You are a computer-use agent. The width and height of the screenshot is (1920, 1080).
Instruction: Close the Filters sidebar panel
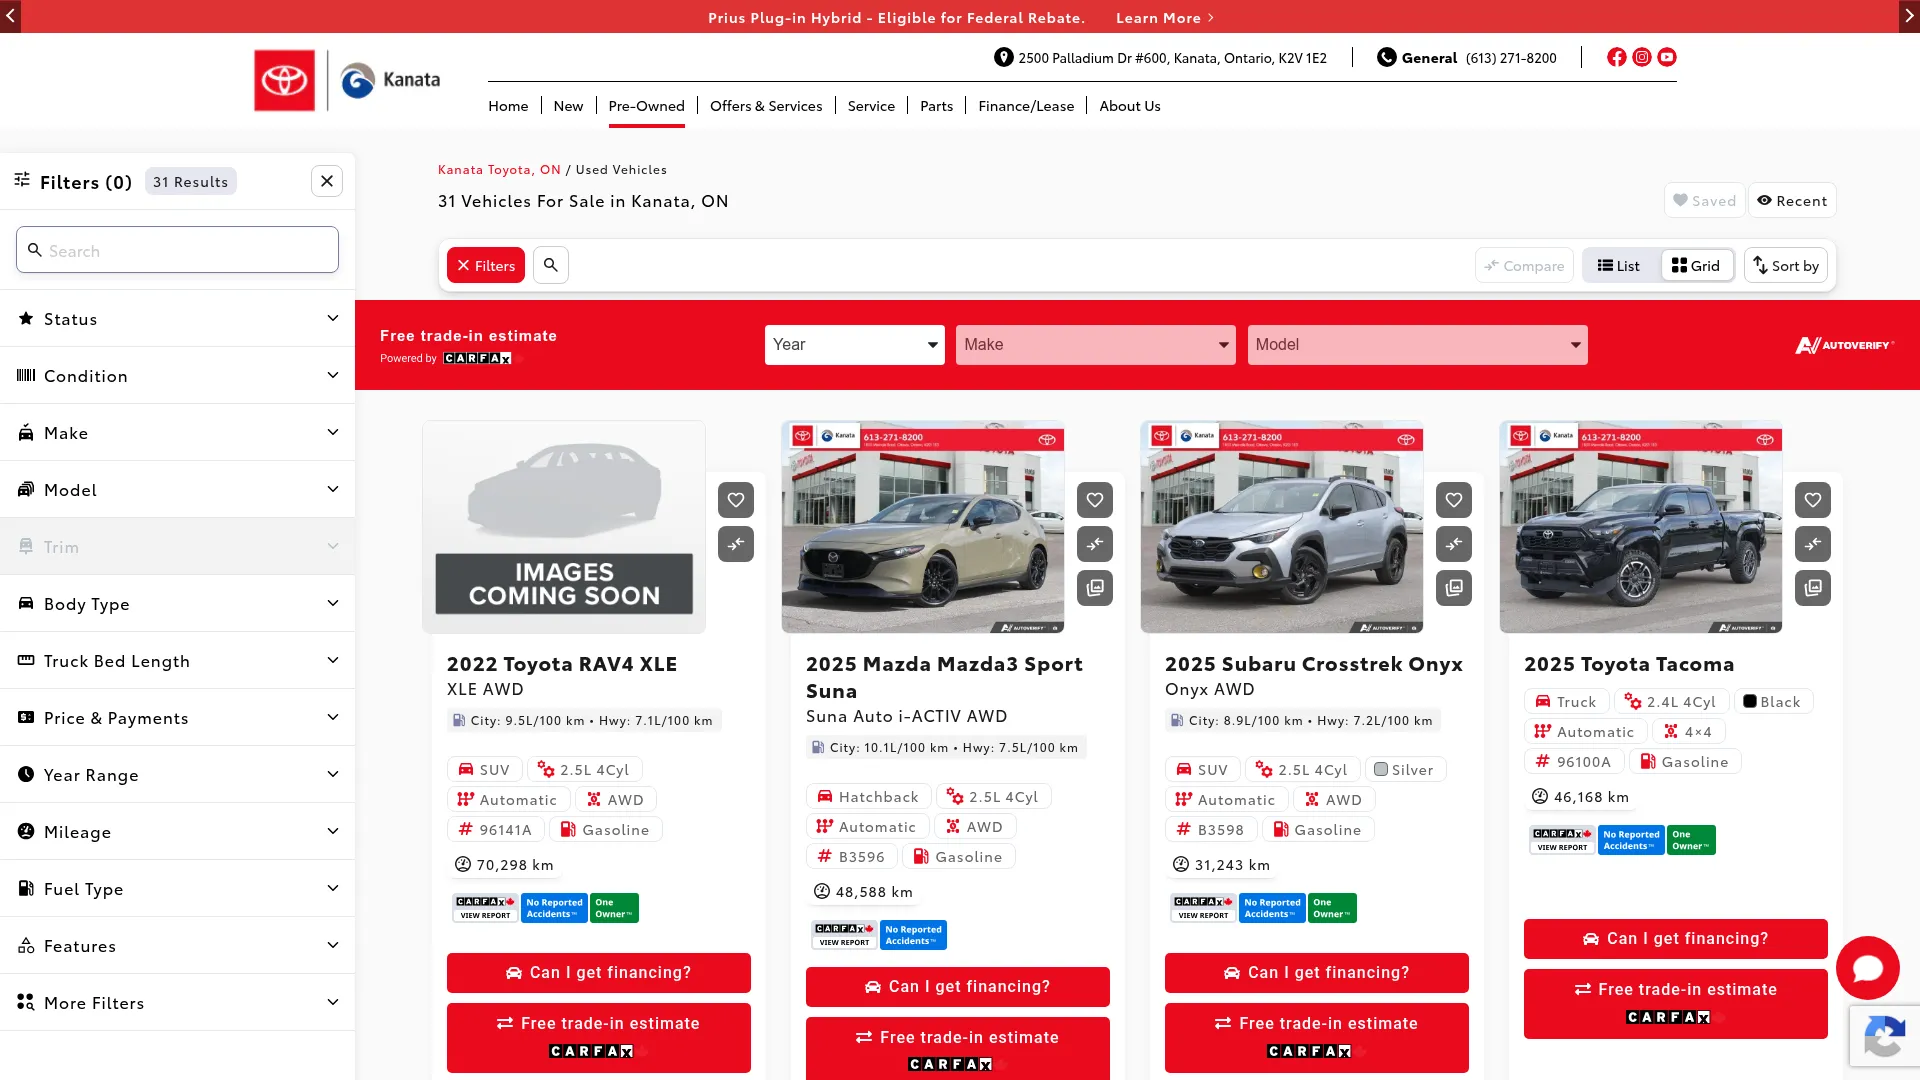click(x=327, y=181)
